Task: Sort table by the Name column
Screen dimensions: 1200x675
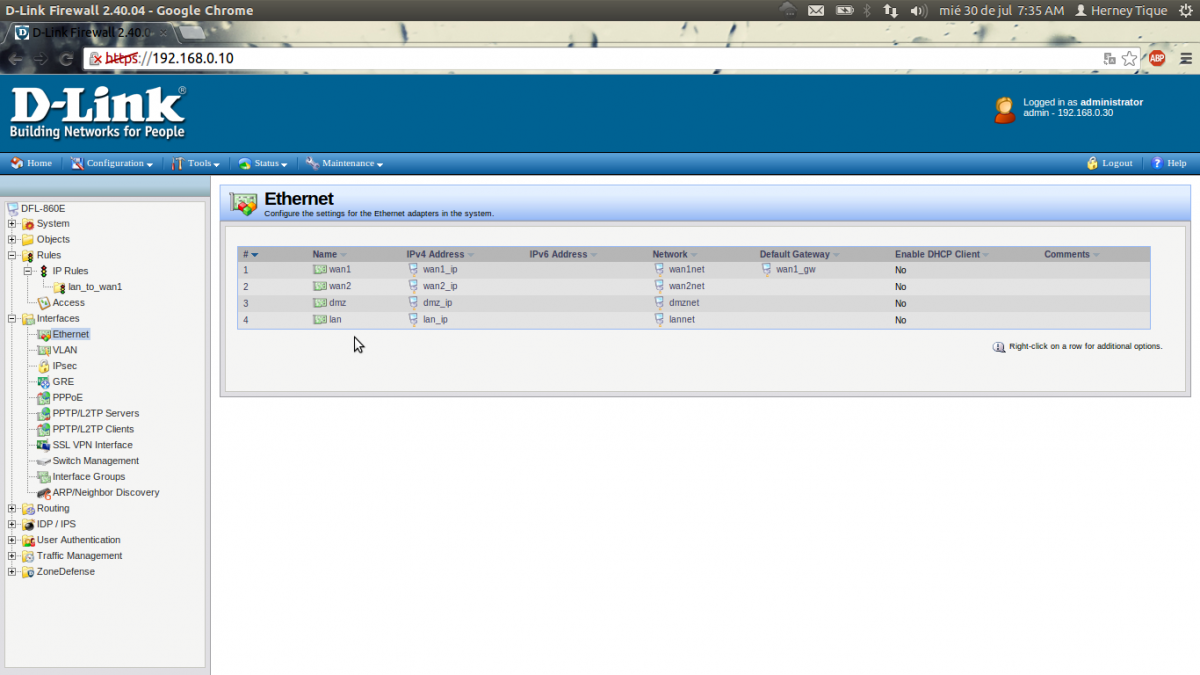Action: (x=329, y=255)
